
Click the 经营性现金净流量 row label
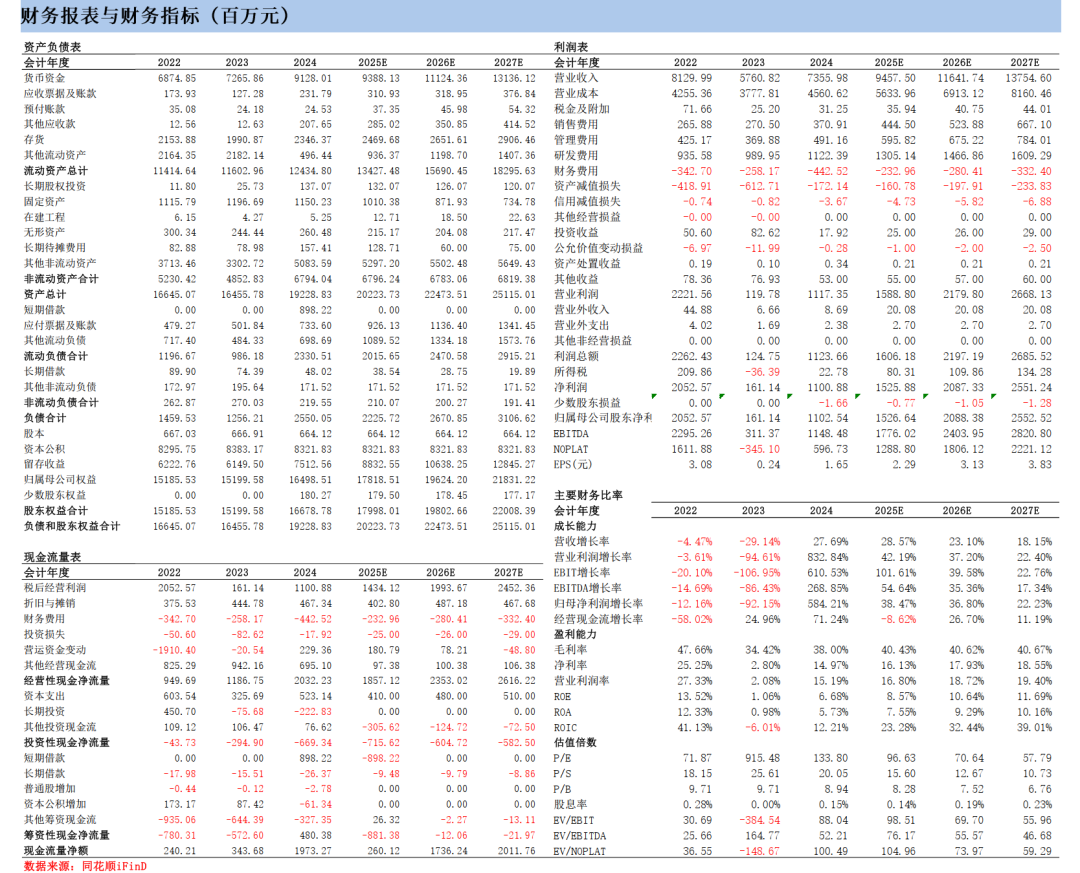(x=66, y=680)
